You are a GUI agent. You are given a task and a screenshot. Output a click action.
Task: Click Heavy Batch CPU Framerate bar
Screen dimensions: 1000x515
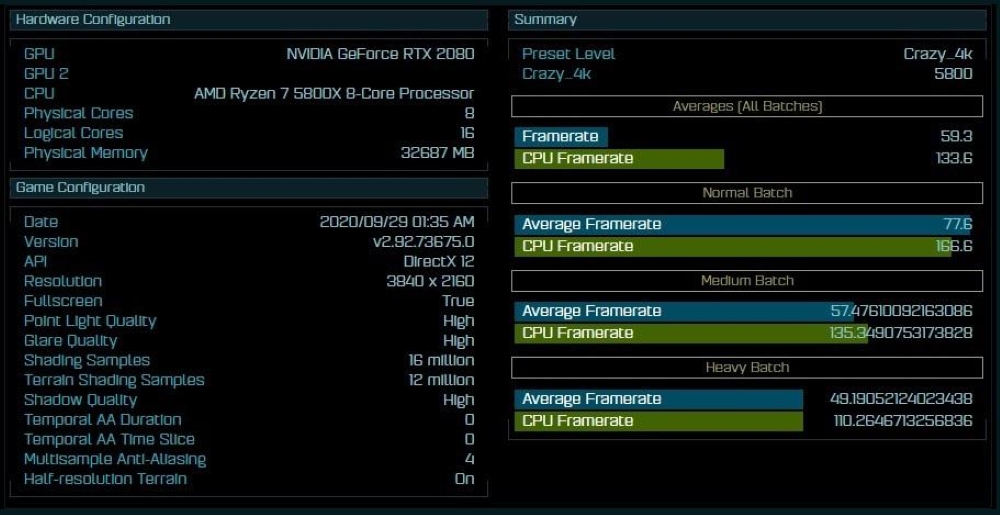[659, 421]
